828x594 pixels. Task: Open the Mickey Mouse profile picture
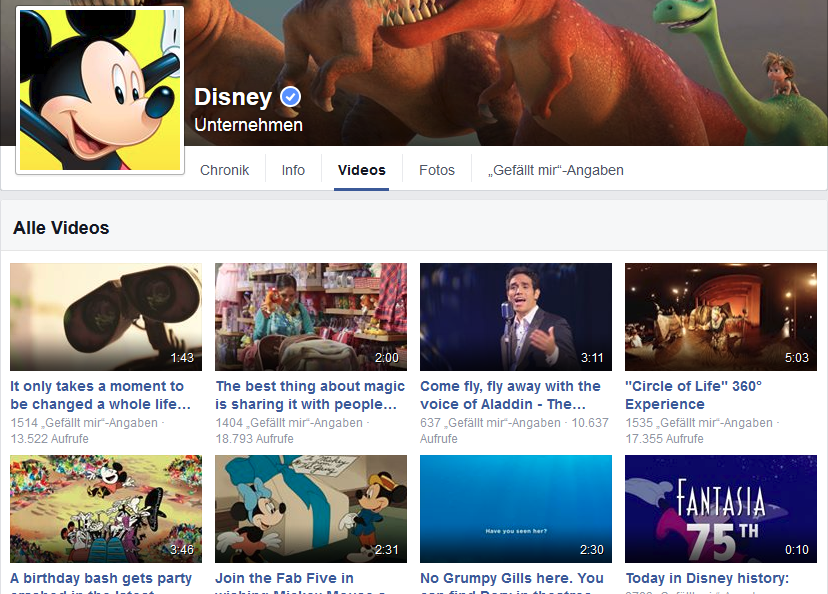tap(100, 90)
